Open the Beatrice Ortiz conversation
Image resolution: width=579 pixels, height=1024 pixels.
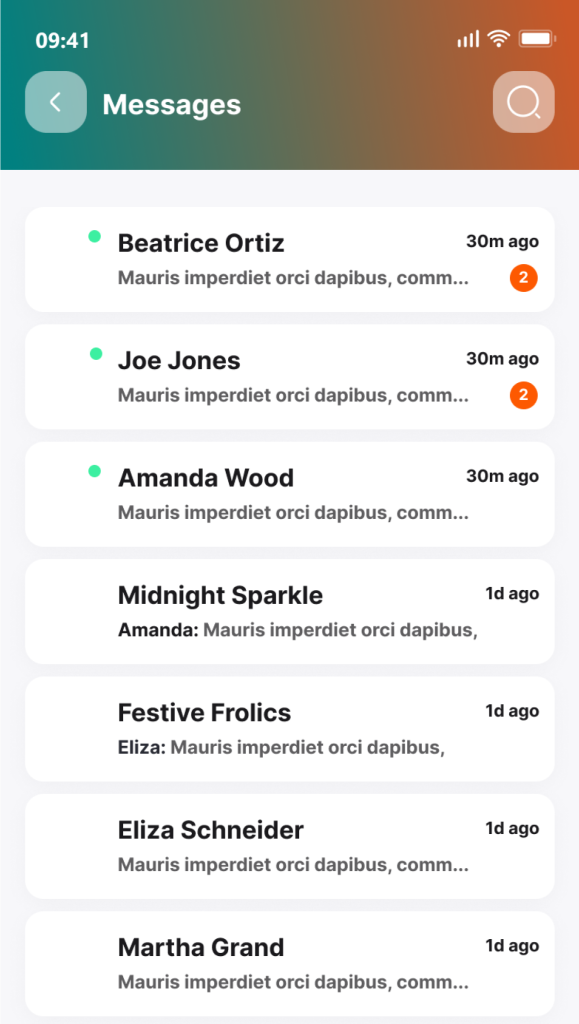tap(290, 259)
